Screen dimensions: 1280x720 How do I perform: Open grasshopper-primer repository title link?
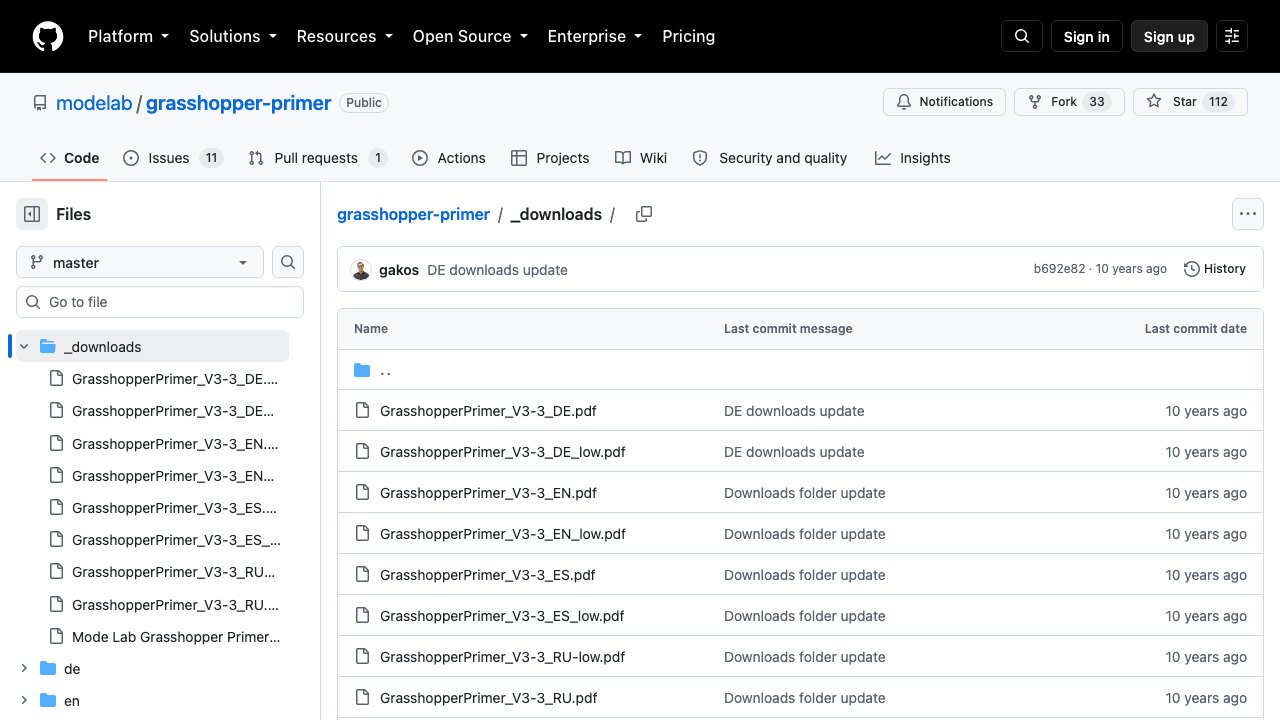click(238, 103)
